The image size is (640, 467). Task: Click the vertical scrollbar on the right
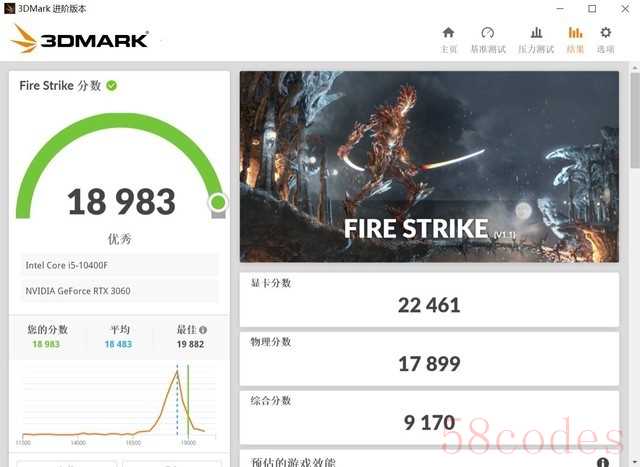(635, 121)
